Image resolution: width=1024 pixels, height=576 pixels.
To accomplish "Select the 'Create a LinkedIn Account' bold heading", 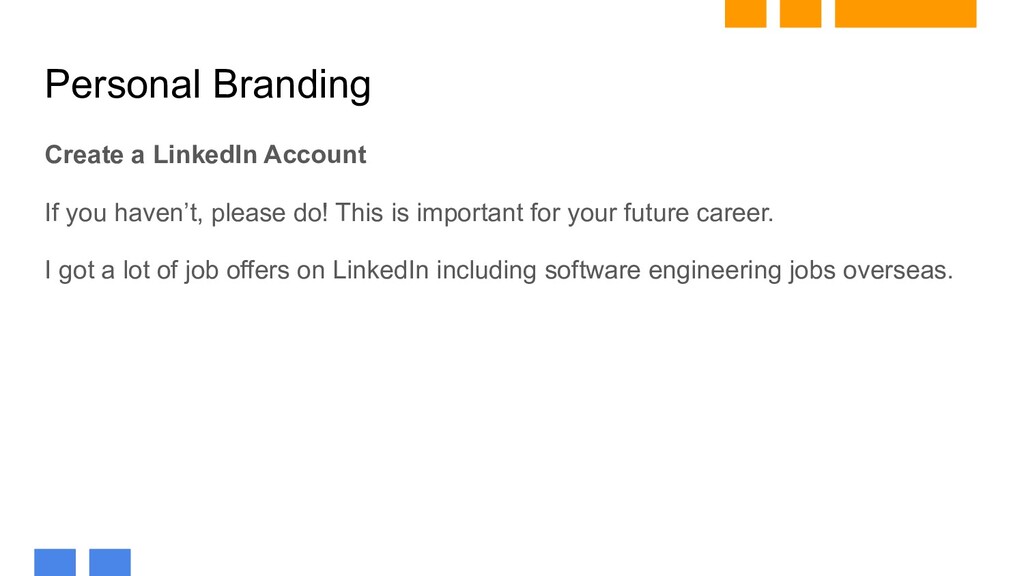I will tap(205, 155).
